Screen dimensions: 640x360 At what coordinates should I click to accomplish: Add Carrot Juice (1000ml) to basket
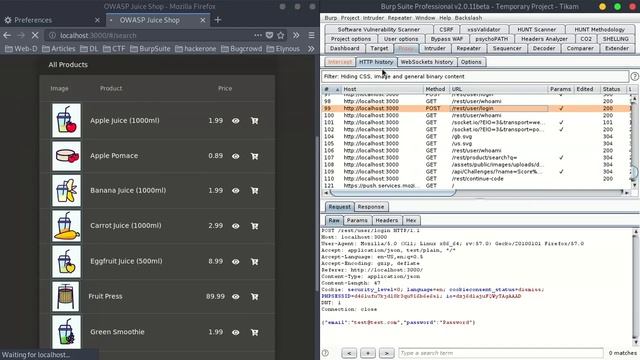(254, 226)
